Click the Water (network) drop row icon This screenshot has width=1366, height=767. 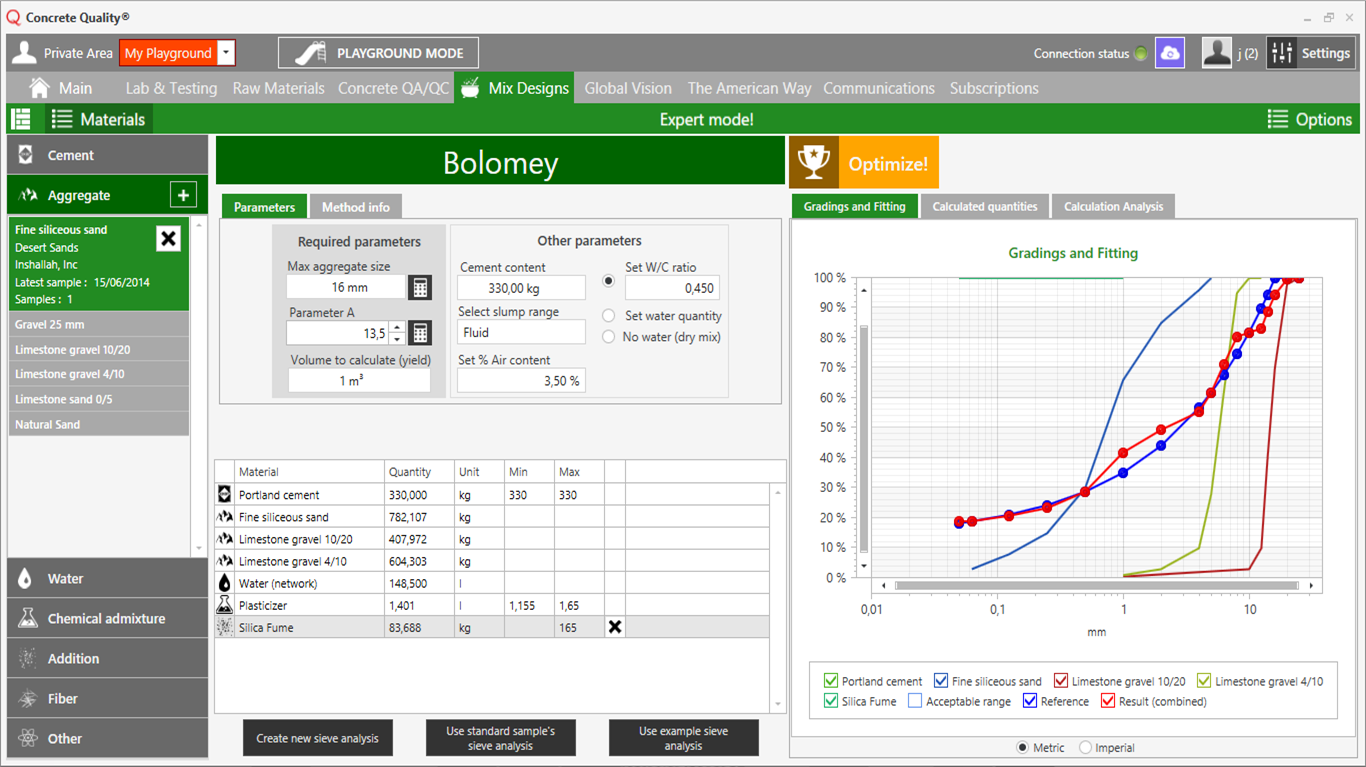[224, 583]
